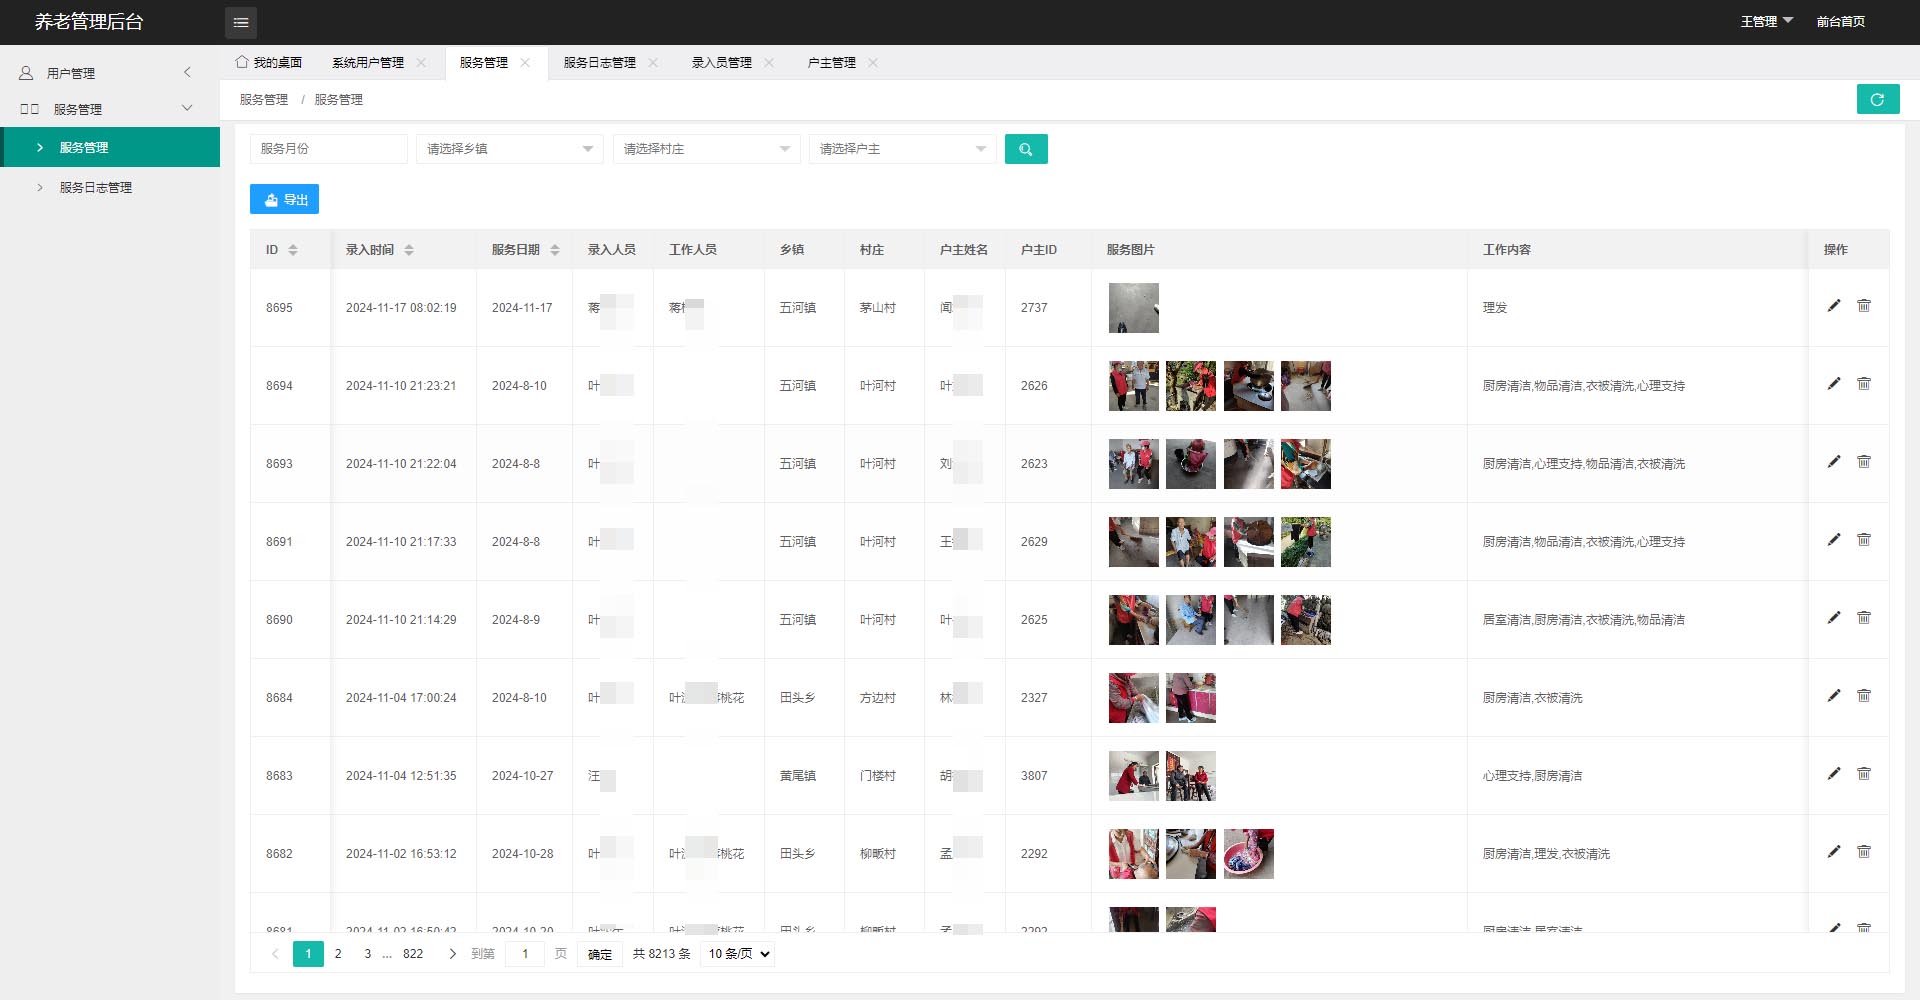This screenshot has width=1920, height=1000.
Task: Close the 系统用户管理 tab
Action: click(421, 62)
